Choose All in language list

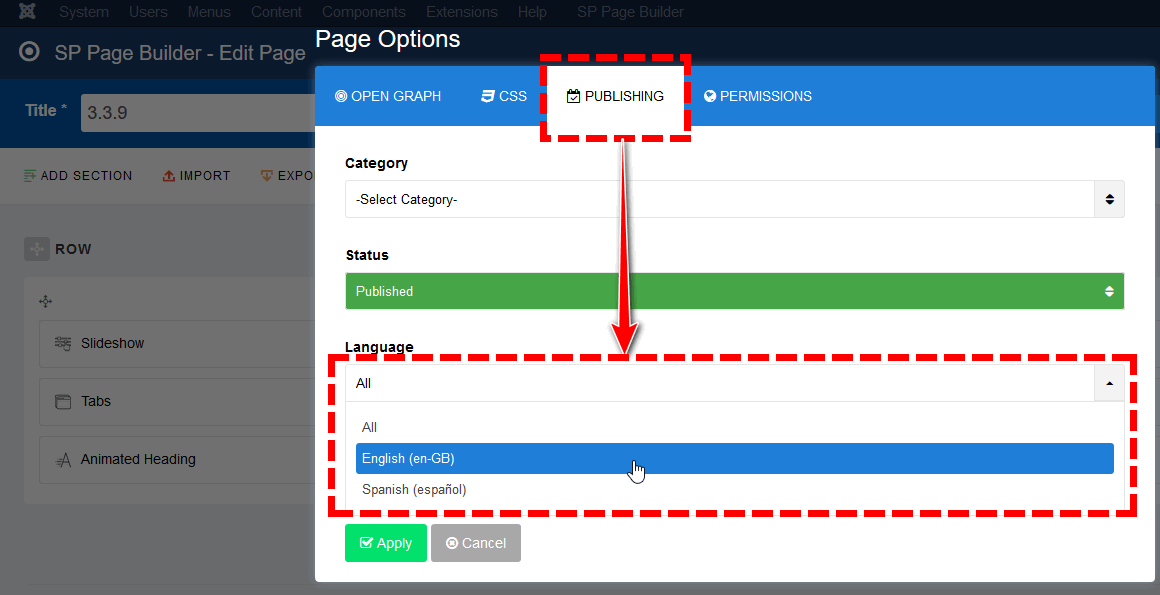[735, 427]
